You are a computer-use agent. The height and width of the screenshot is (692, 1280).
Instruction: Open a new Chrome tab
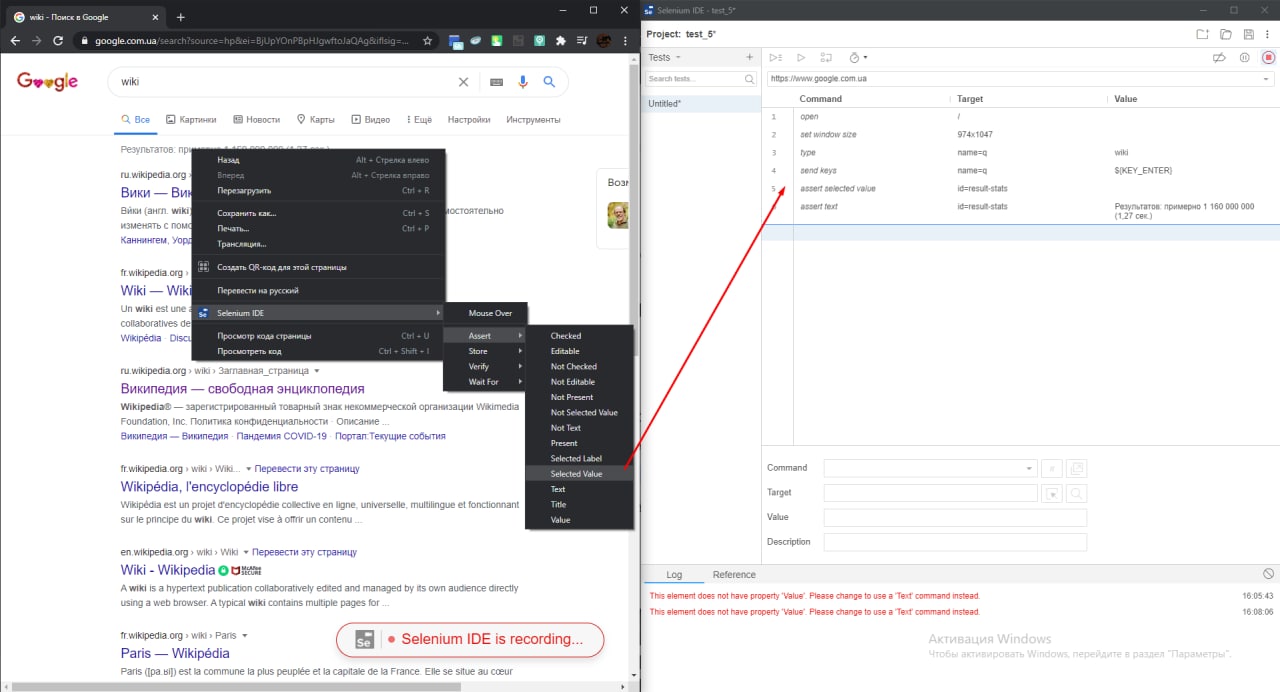click(181, 17)
